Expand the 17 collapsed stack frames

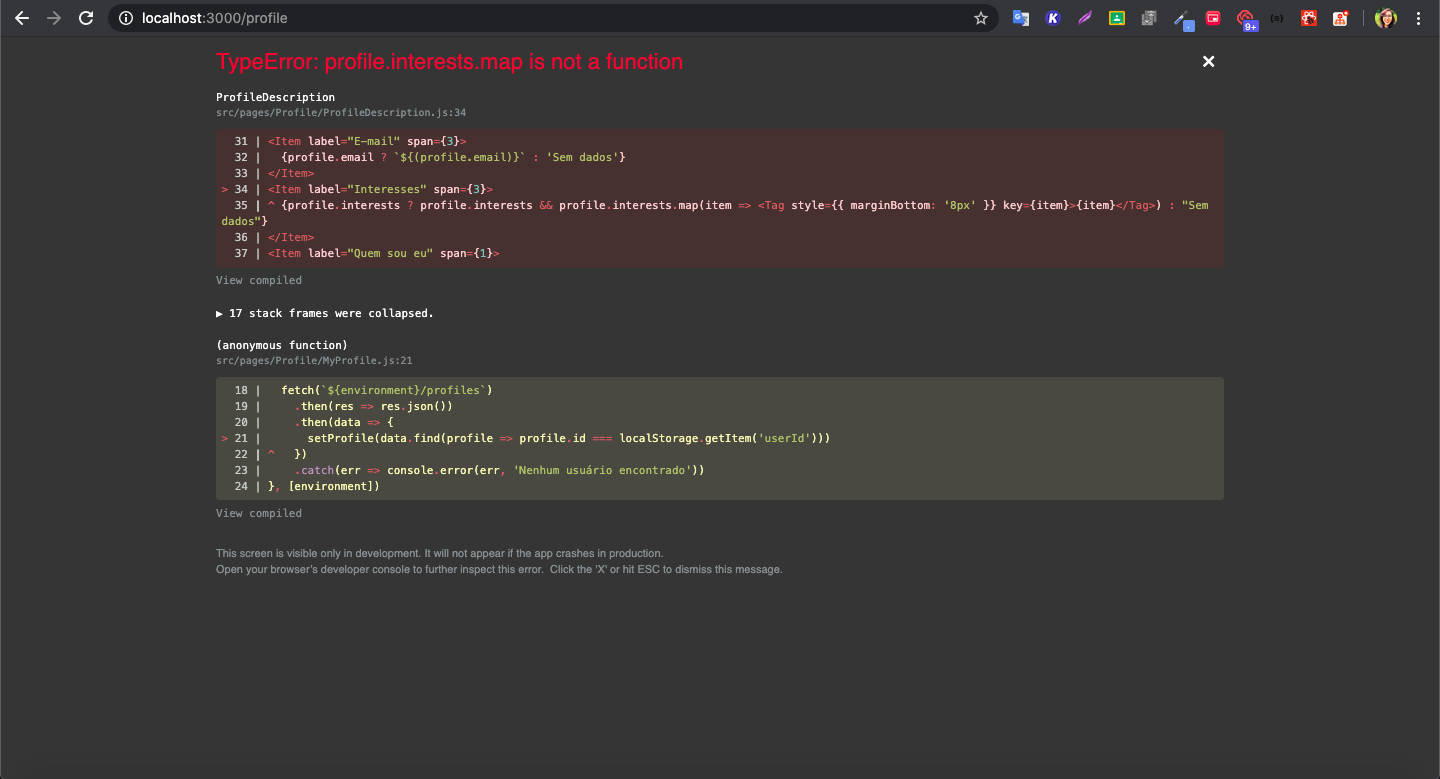tap(325, 312)
